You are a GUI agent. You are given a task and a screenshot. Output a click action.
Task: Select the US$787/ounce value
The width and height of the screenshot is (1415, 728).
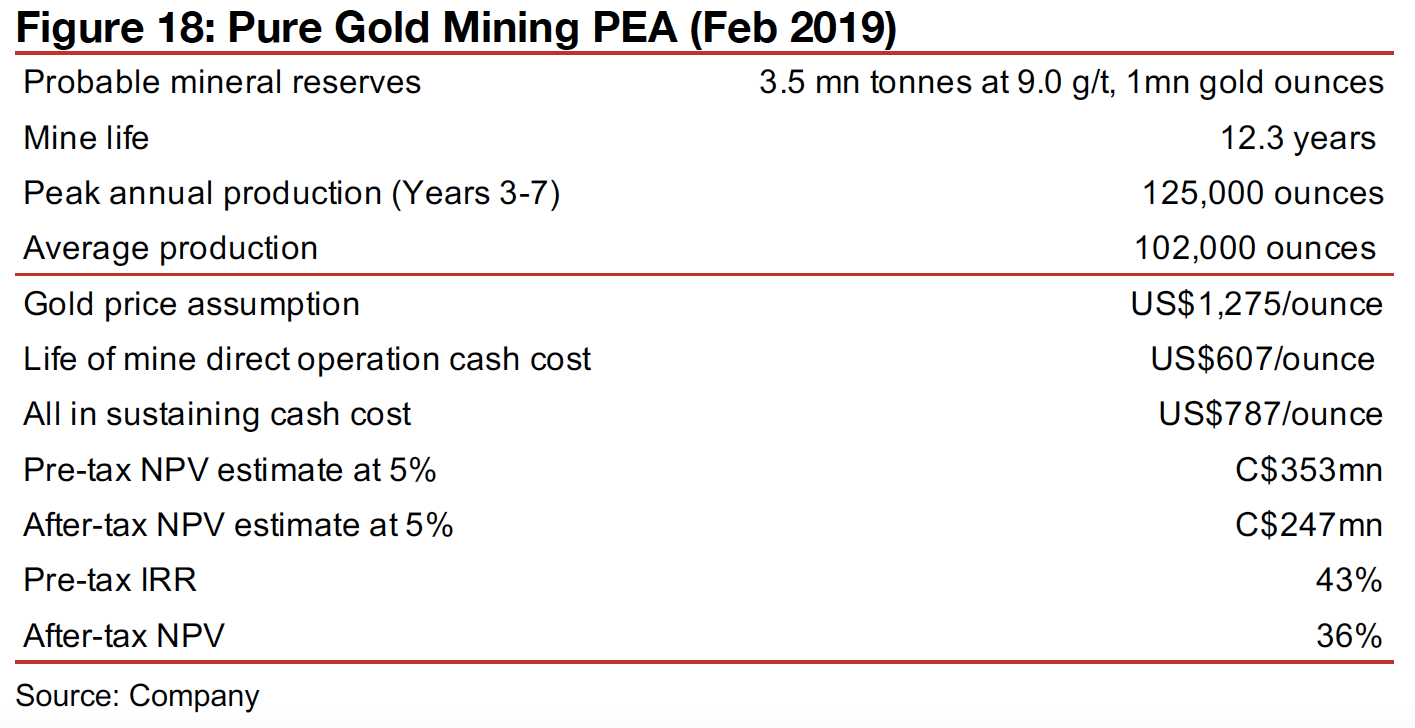click(x=1270, y=414)
